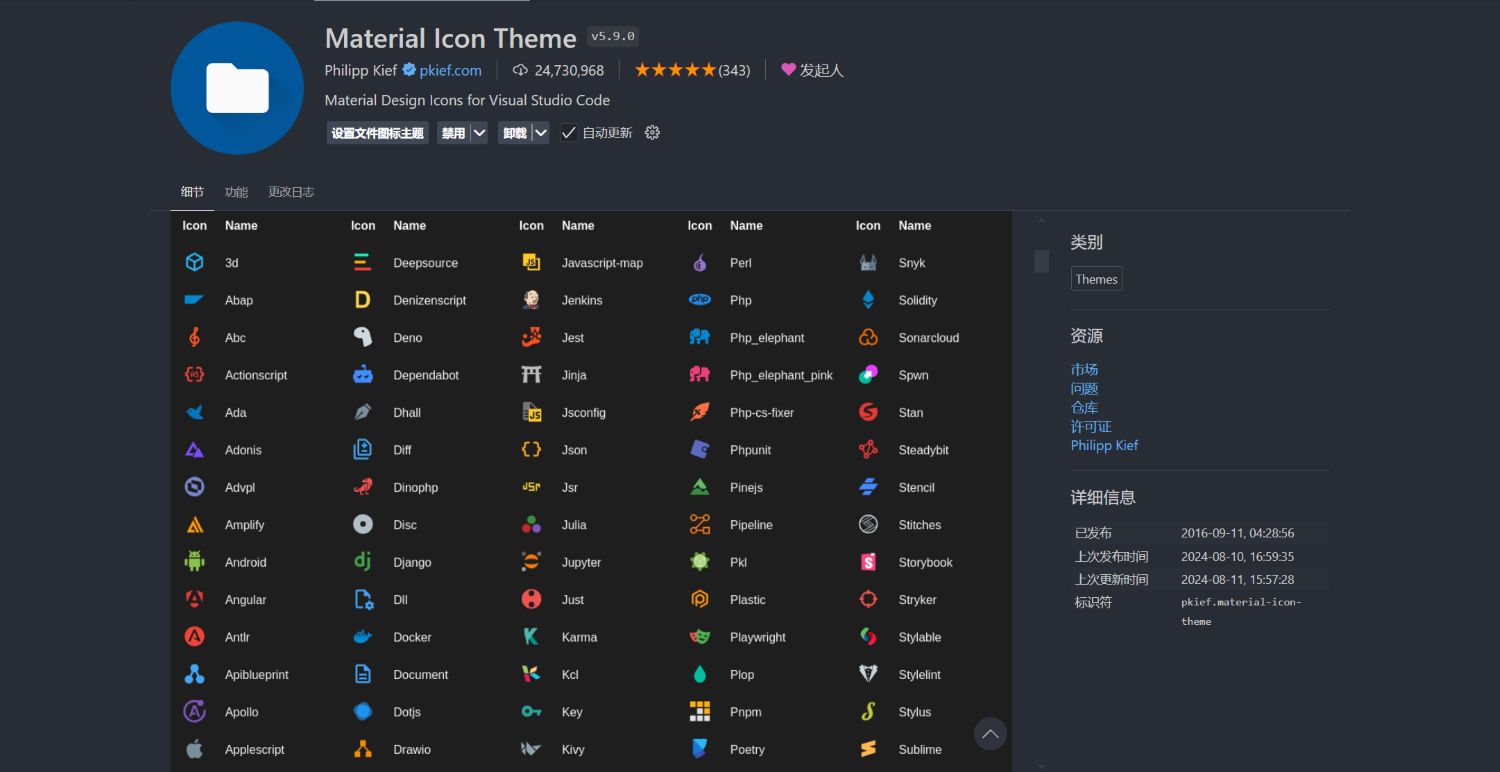Image resolution: width=1500 pixels, height=772 pixels.
Task: Open the extension settings gear icon
Action: point(652,133)
